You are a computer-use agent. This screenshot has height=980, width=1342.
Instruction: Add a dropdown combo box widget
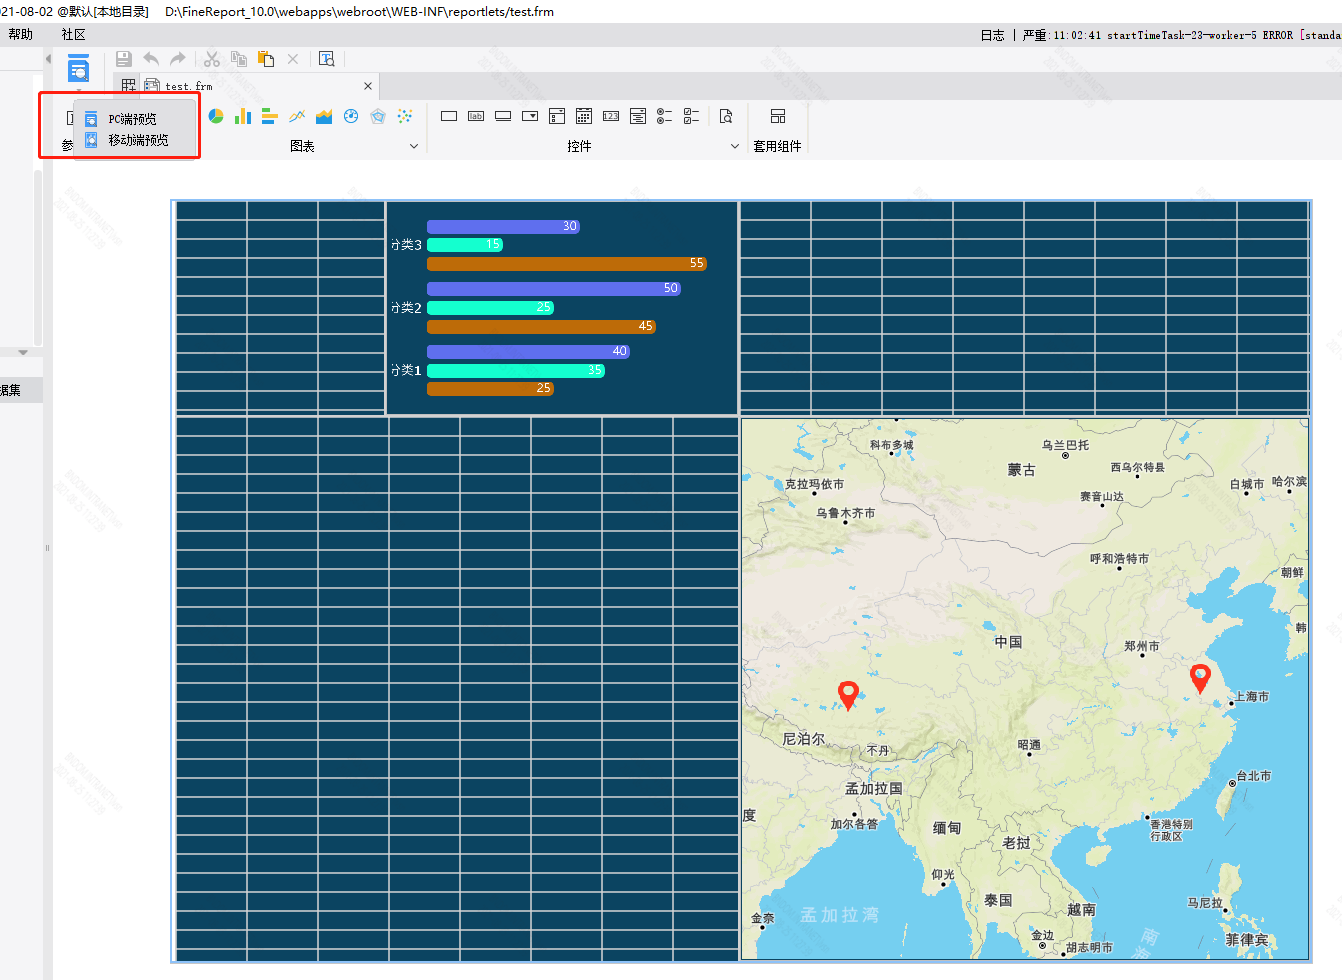(x=530, y=116)
